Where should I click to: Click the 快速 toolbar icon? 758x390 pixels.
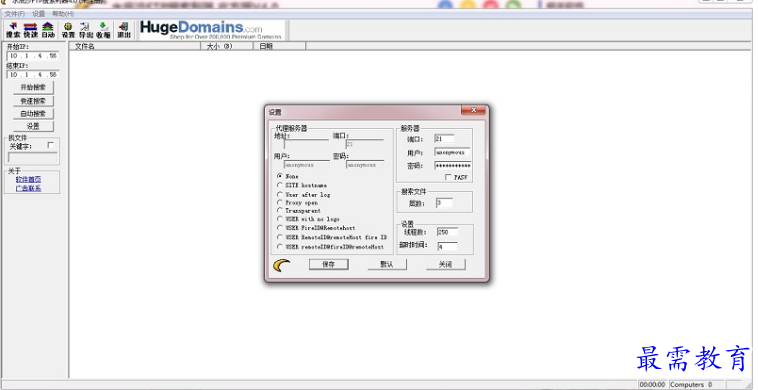tap(30, 30)
